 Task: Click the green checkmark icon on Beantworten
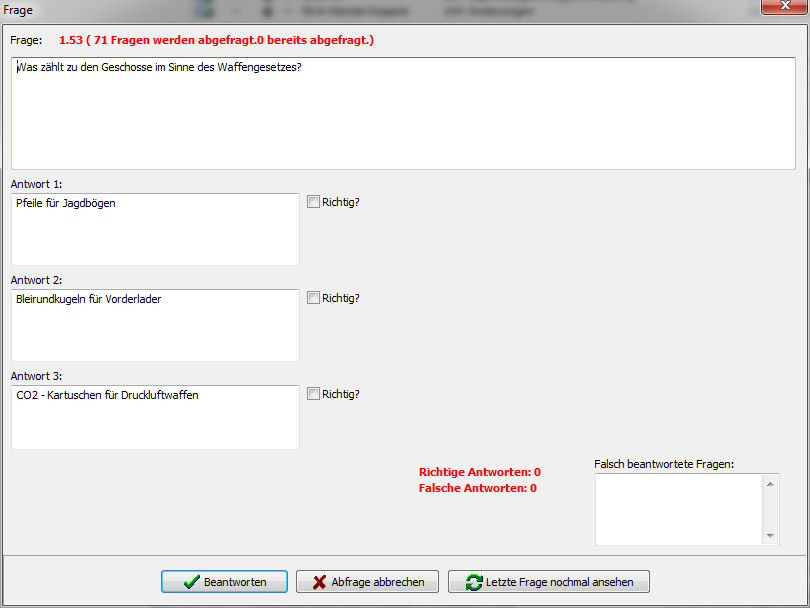pyautogui.click(x=192, y=582)
